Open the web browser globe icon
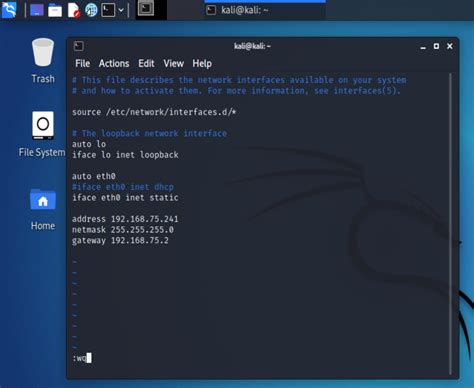Image resolution: width=474 pixels, height=388 pixels. tap(91, 10)
